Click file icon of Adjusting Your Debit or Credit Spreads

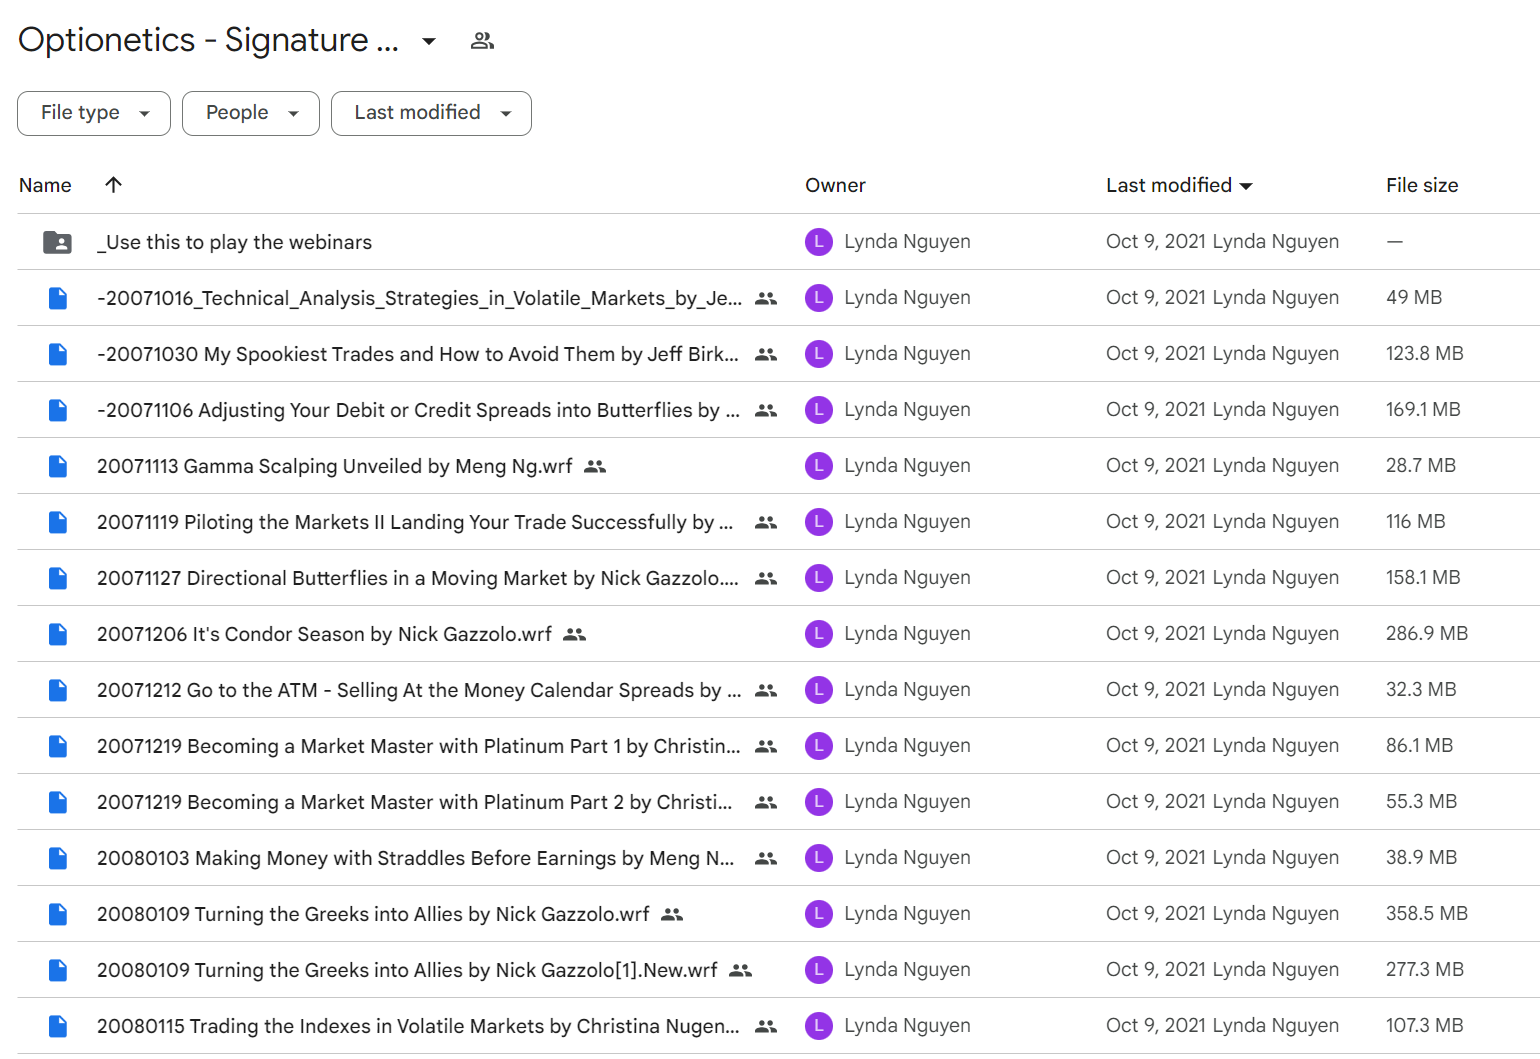tap(58, 410)
